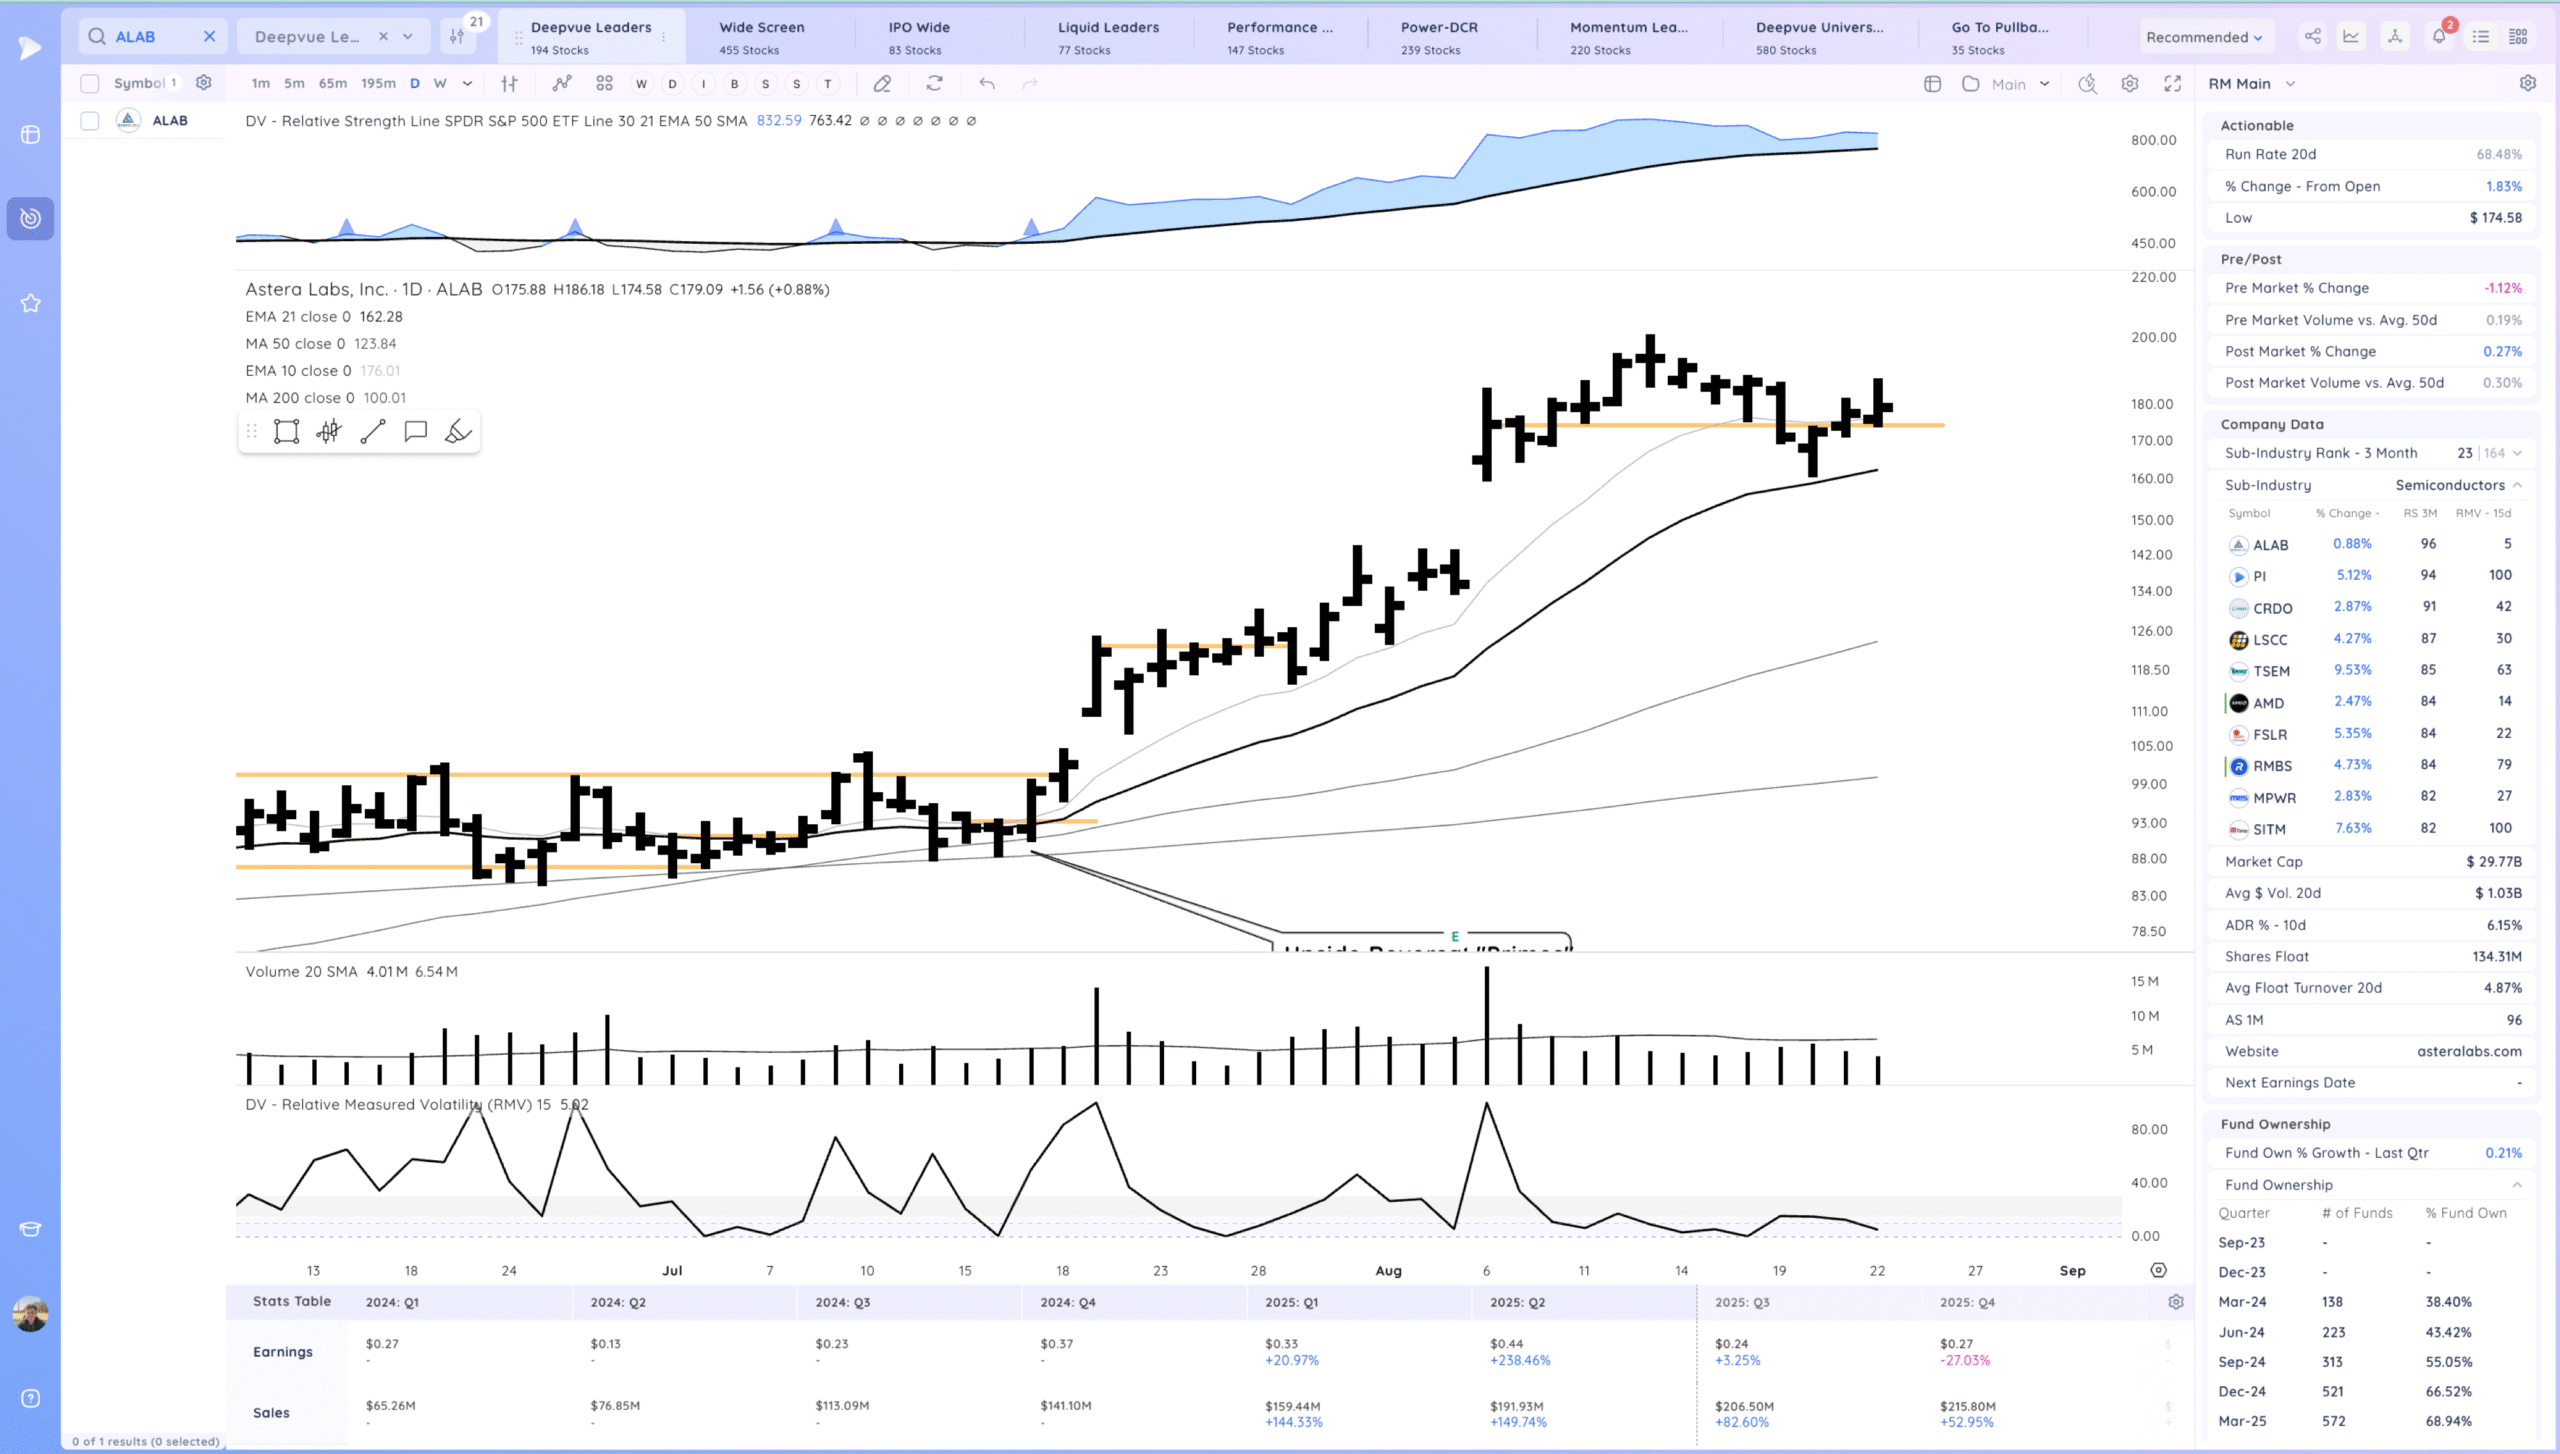Open asteralabs.com website link

pos(2469,1052)
